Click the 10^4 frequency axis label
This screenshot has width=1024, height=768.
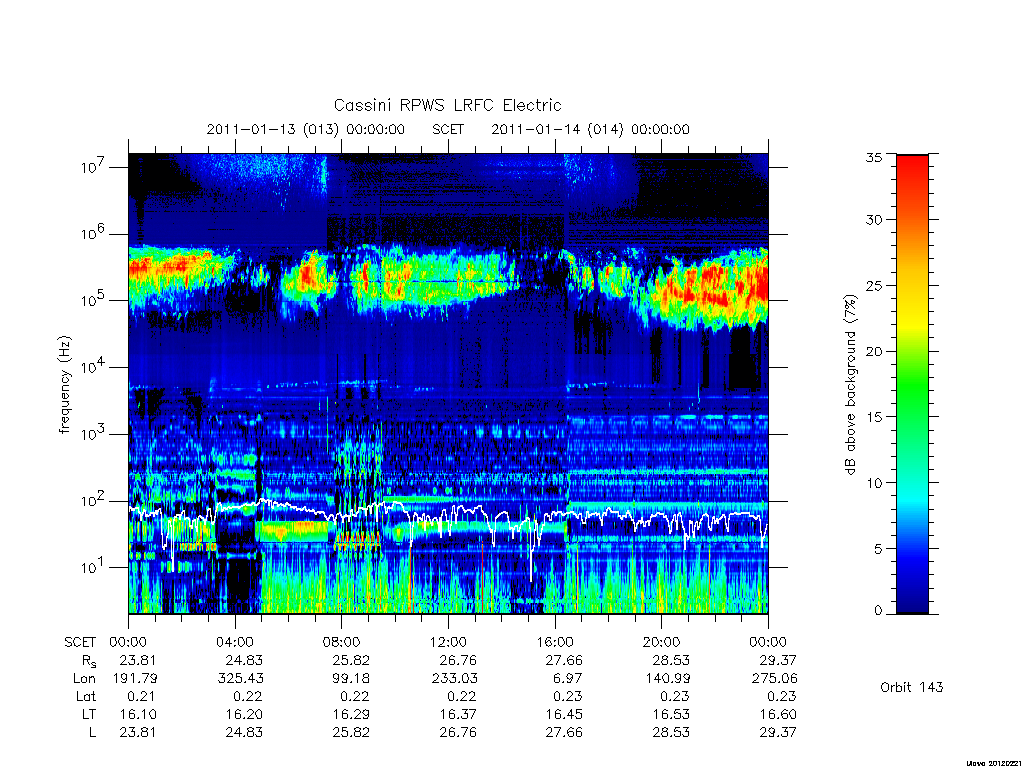point(94,367)
